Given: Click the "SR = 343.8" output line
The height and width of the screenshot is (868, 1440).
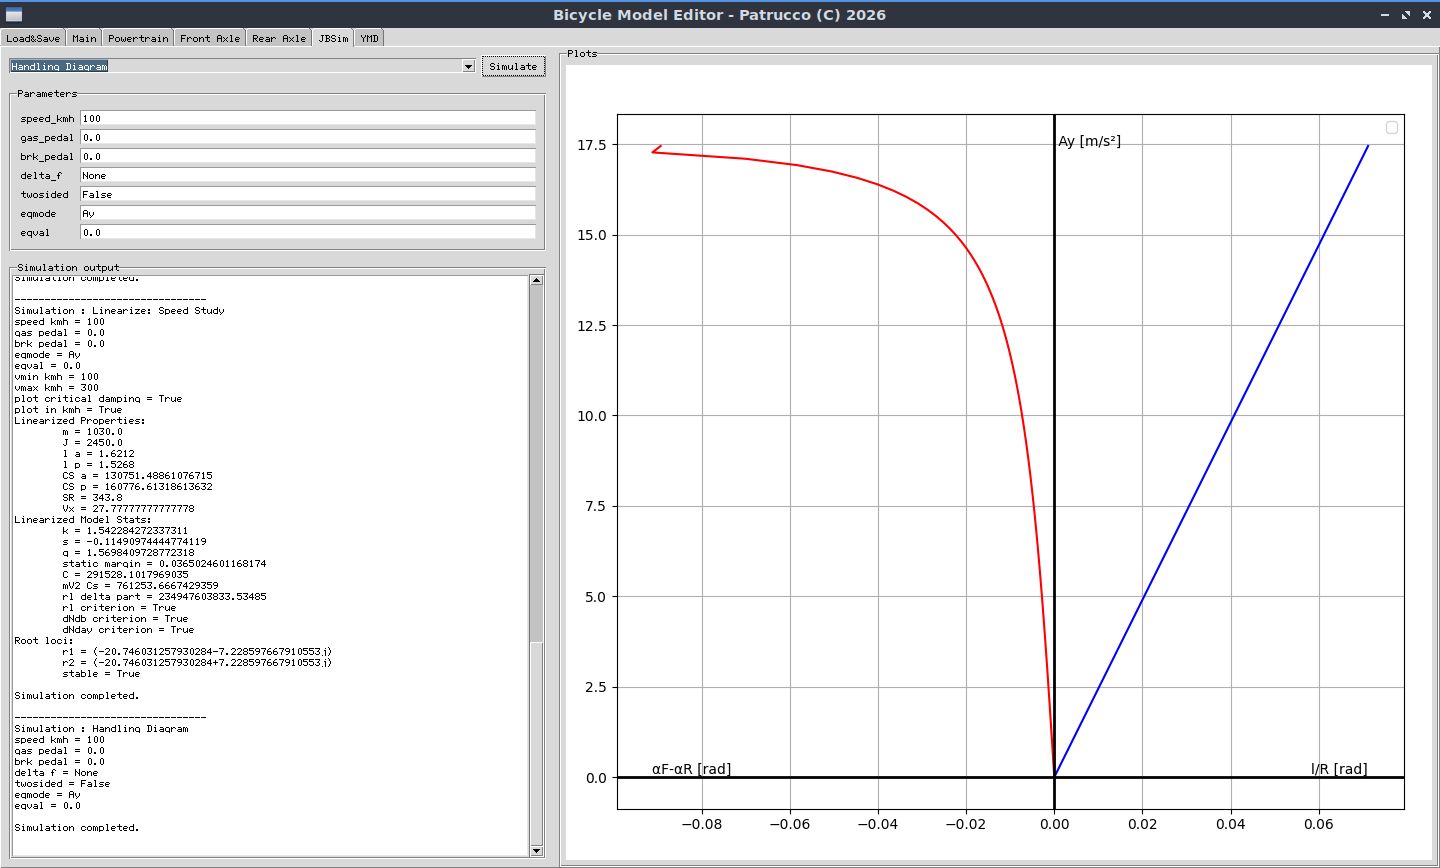Looking at the screenshot, I should (92, 498).
